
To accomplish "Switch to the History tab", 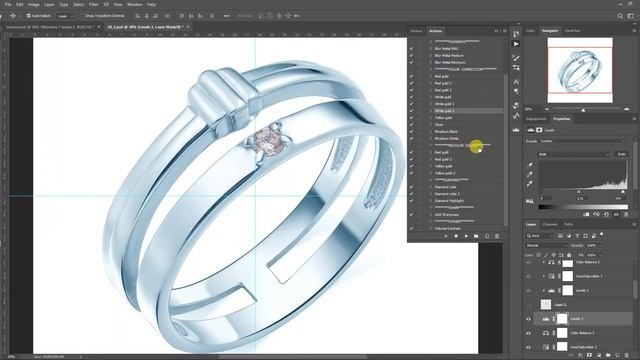I will [x=416, y=31].
